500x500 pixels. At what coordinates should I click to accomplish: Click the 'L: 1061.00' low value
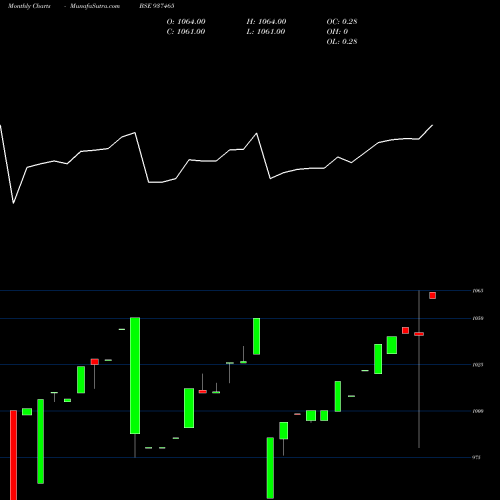click(x=266, y=32)
